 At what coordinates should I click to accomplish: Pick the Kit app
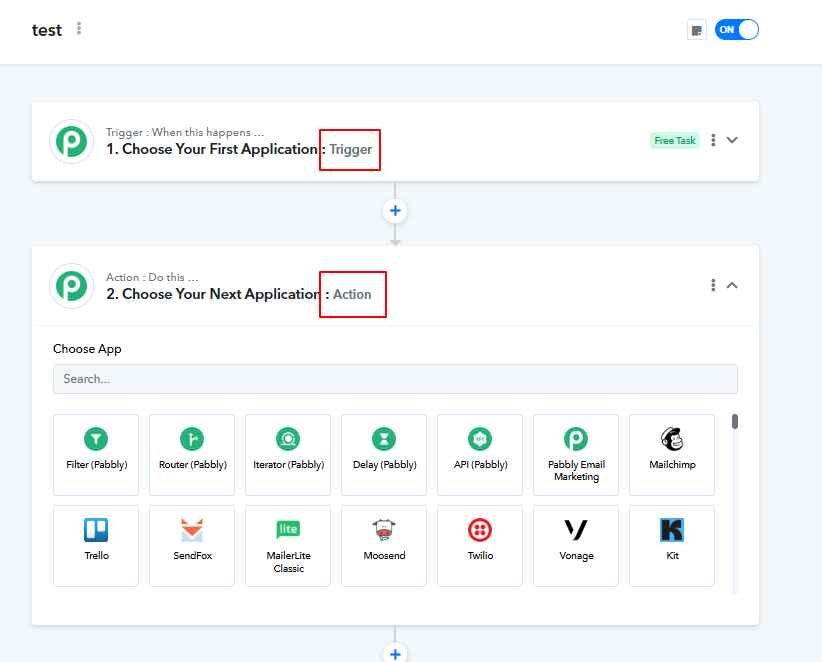(x=672, y=546)
